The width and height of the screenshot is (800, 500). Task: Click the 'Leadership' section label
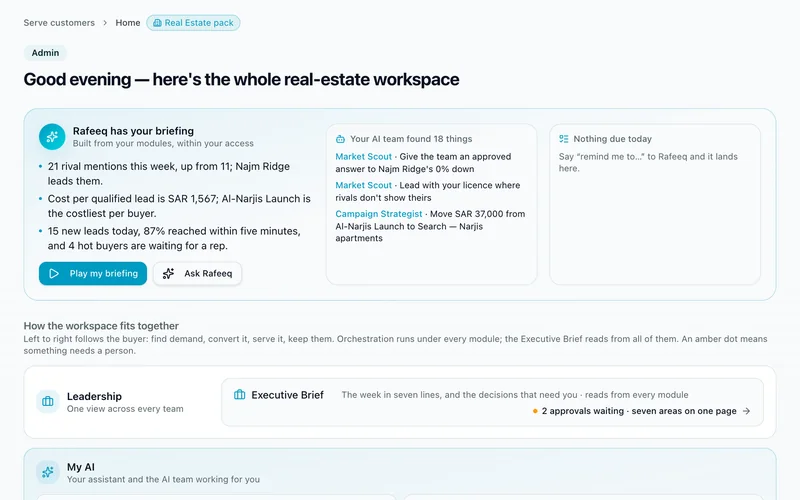94,396
